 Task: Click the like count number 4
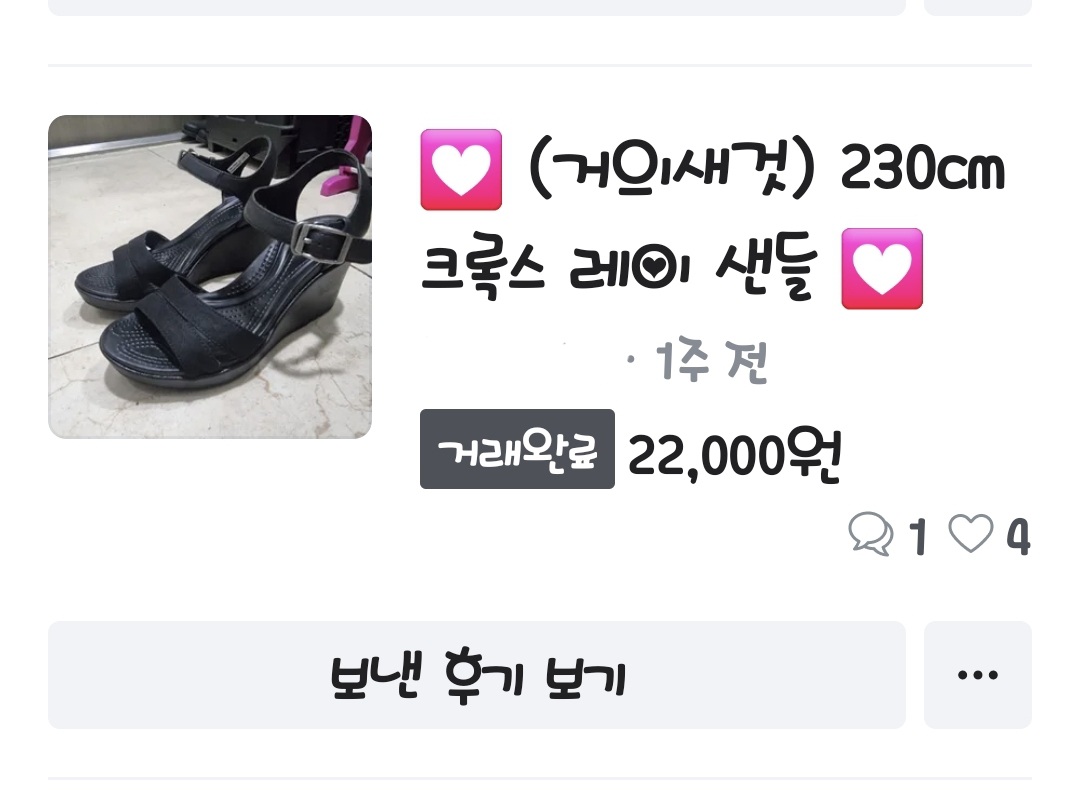[1018, 537]
